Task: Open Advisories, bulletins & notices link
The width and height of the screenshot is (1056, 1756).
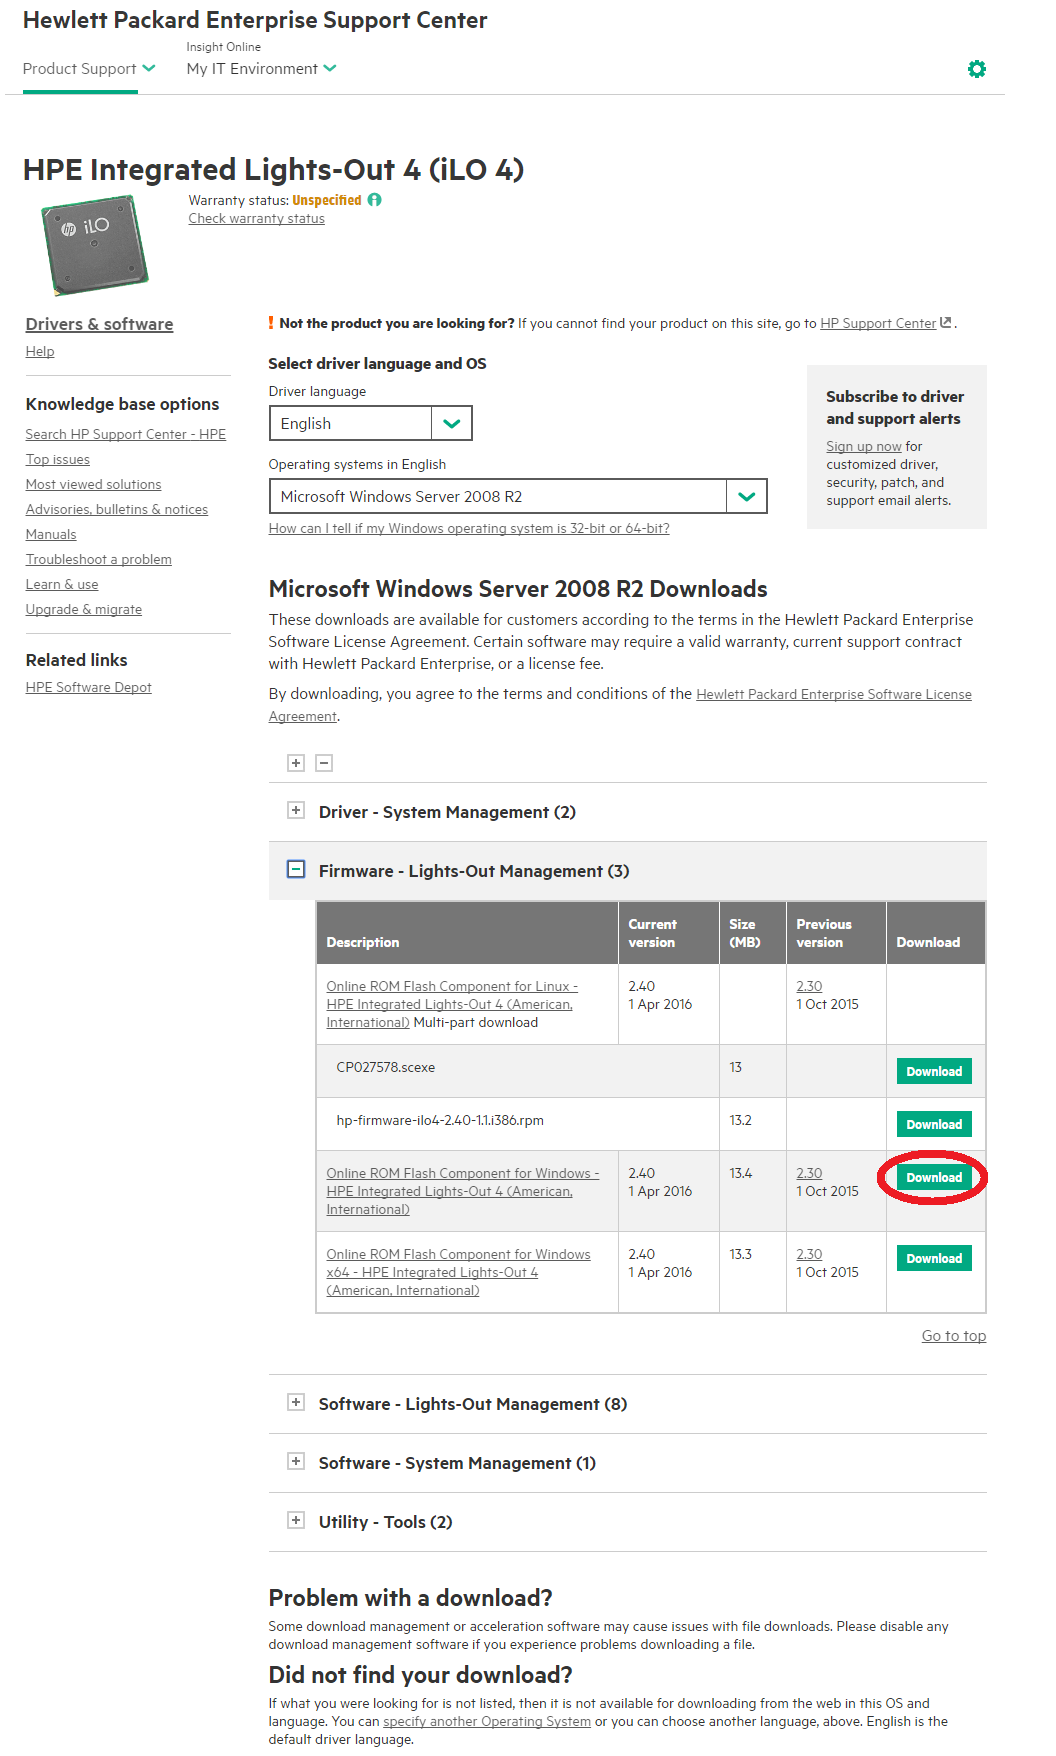Action: point(117,509)
